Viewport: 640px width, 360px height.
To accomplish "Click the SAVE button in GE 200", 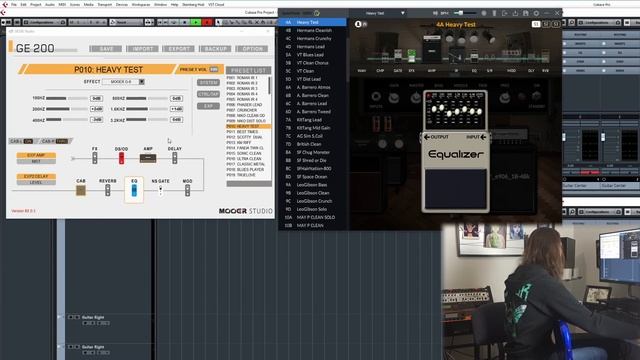I will coord(106,49).
